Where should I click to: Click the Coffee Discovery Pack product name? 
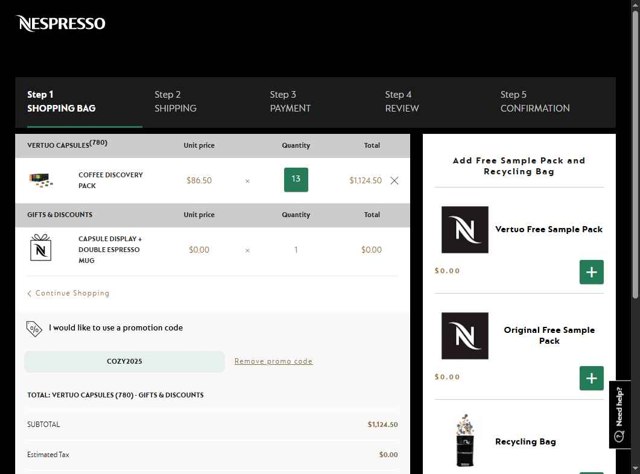point(111,180)
